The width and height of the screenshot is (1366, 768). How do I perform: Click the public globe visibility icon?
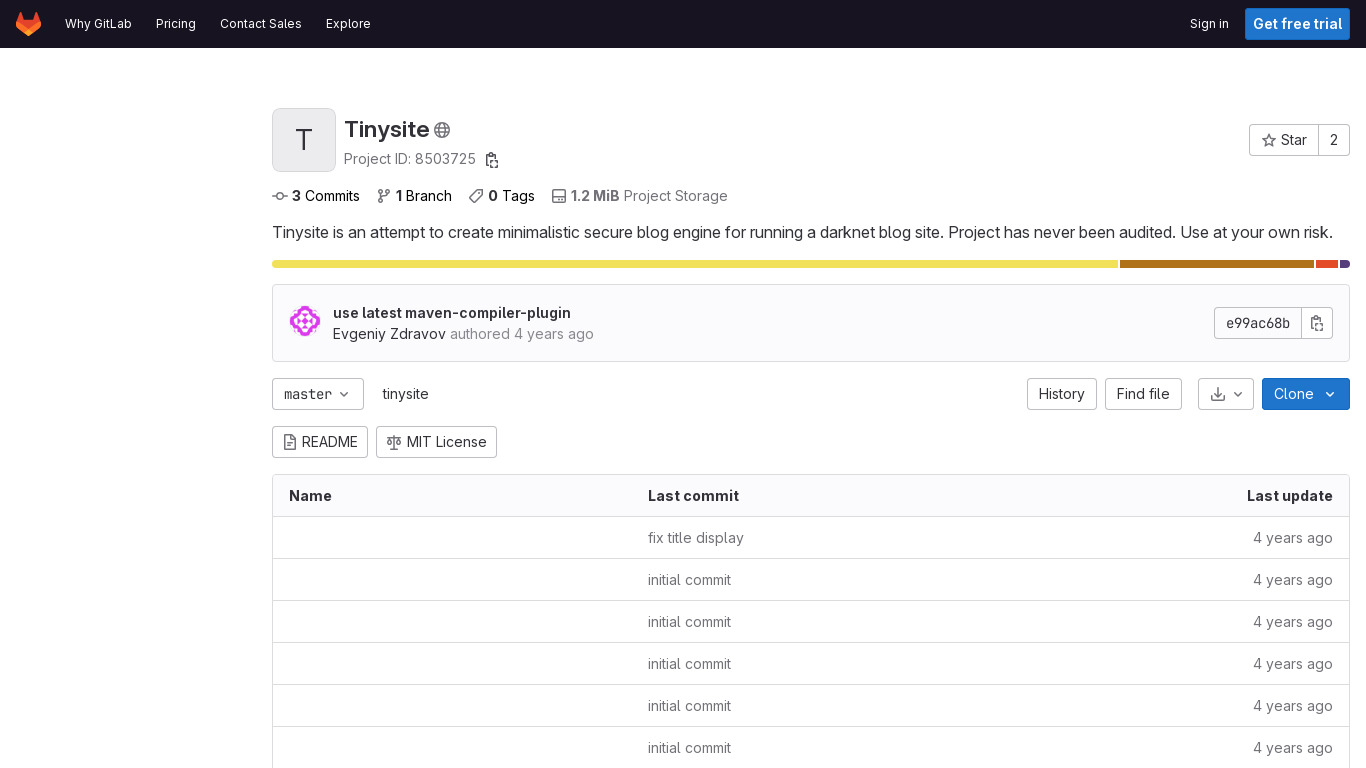point(442,130)
